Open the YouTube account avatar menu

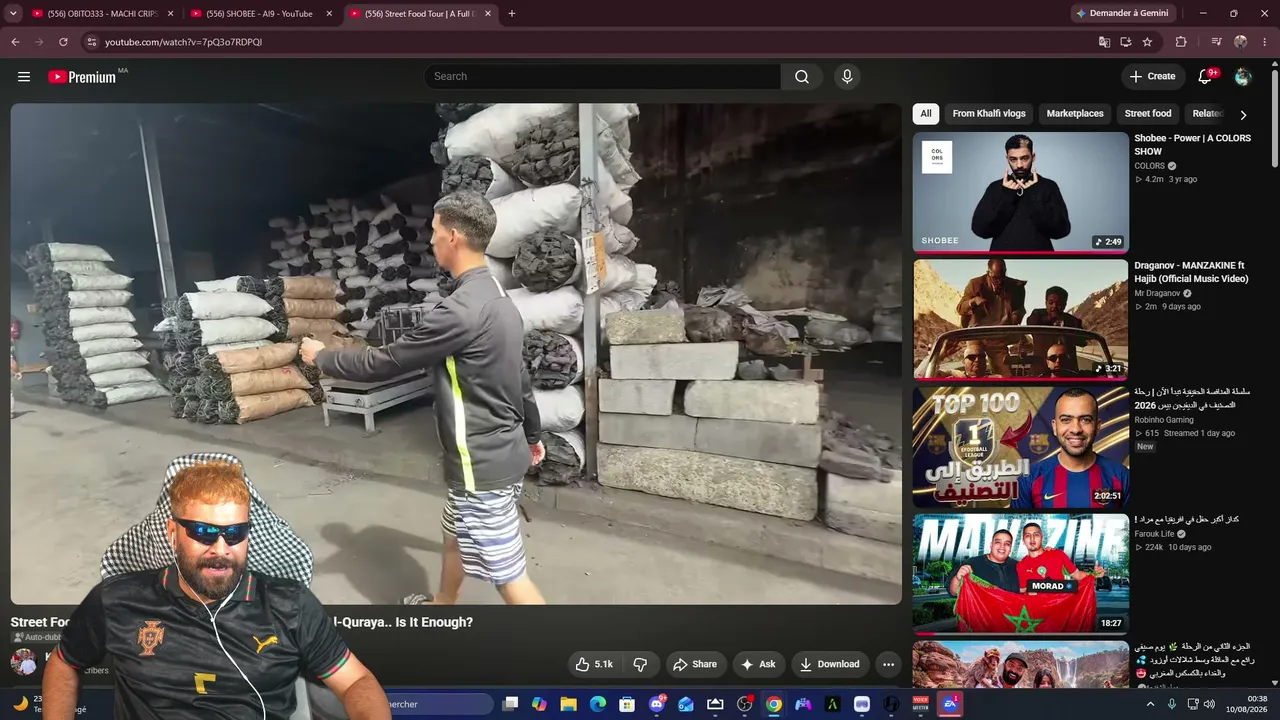click(x=1243, y=77)
